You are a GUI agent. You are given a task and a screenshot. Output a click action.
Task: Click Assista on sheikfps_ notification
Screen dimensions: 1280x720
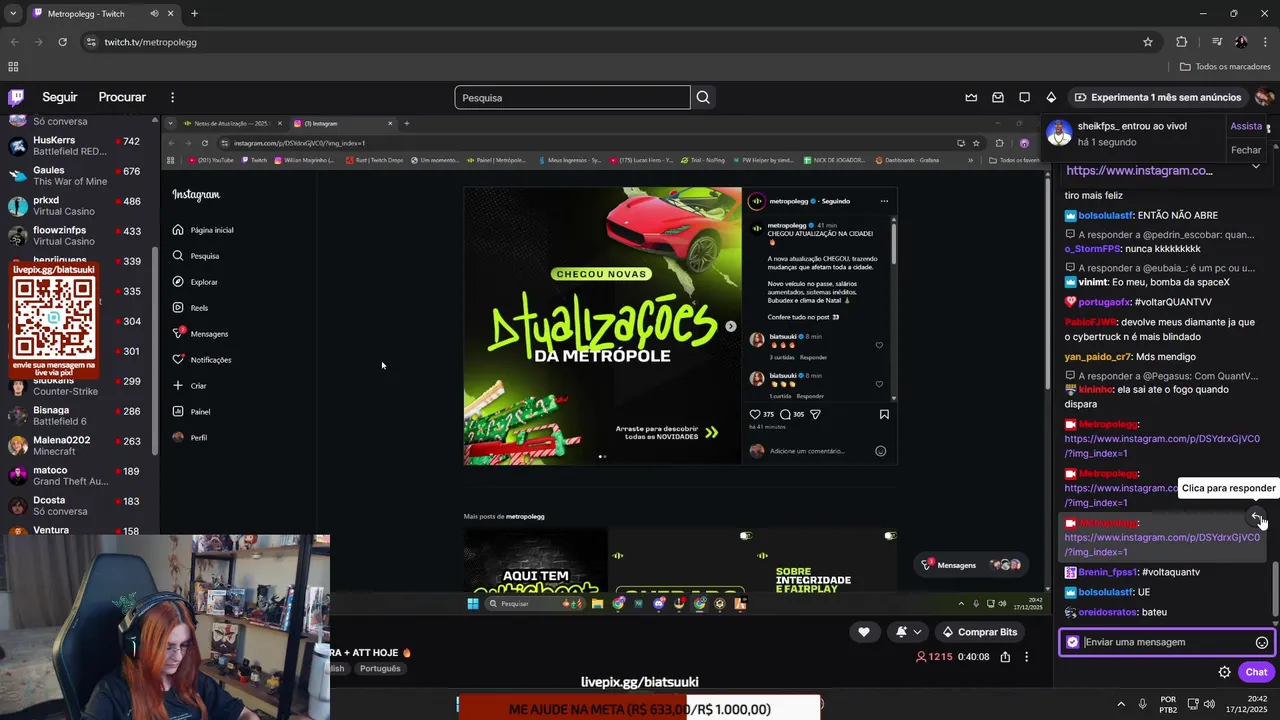tap(1246, 126)
